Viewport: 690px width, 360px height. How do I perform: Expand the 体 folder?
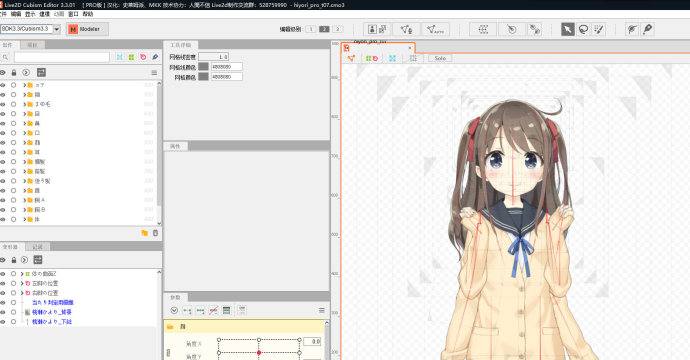[25, 219]
